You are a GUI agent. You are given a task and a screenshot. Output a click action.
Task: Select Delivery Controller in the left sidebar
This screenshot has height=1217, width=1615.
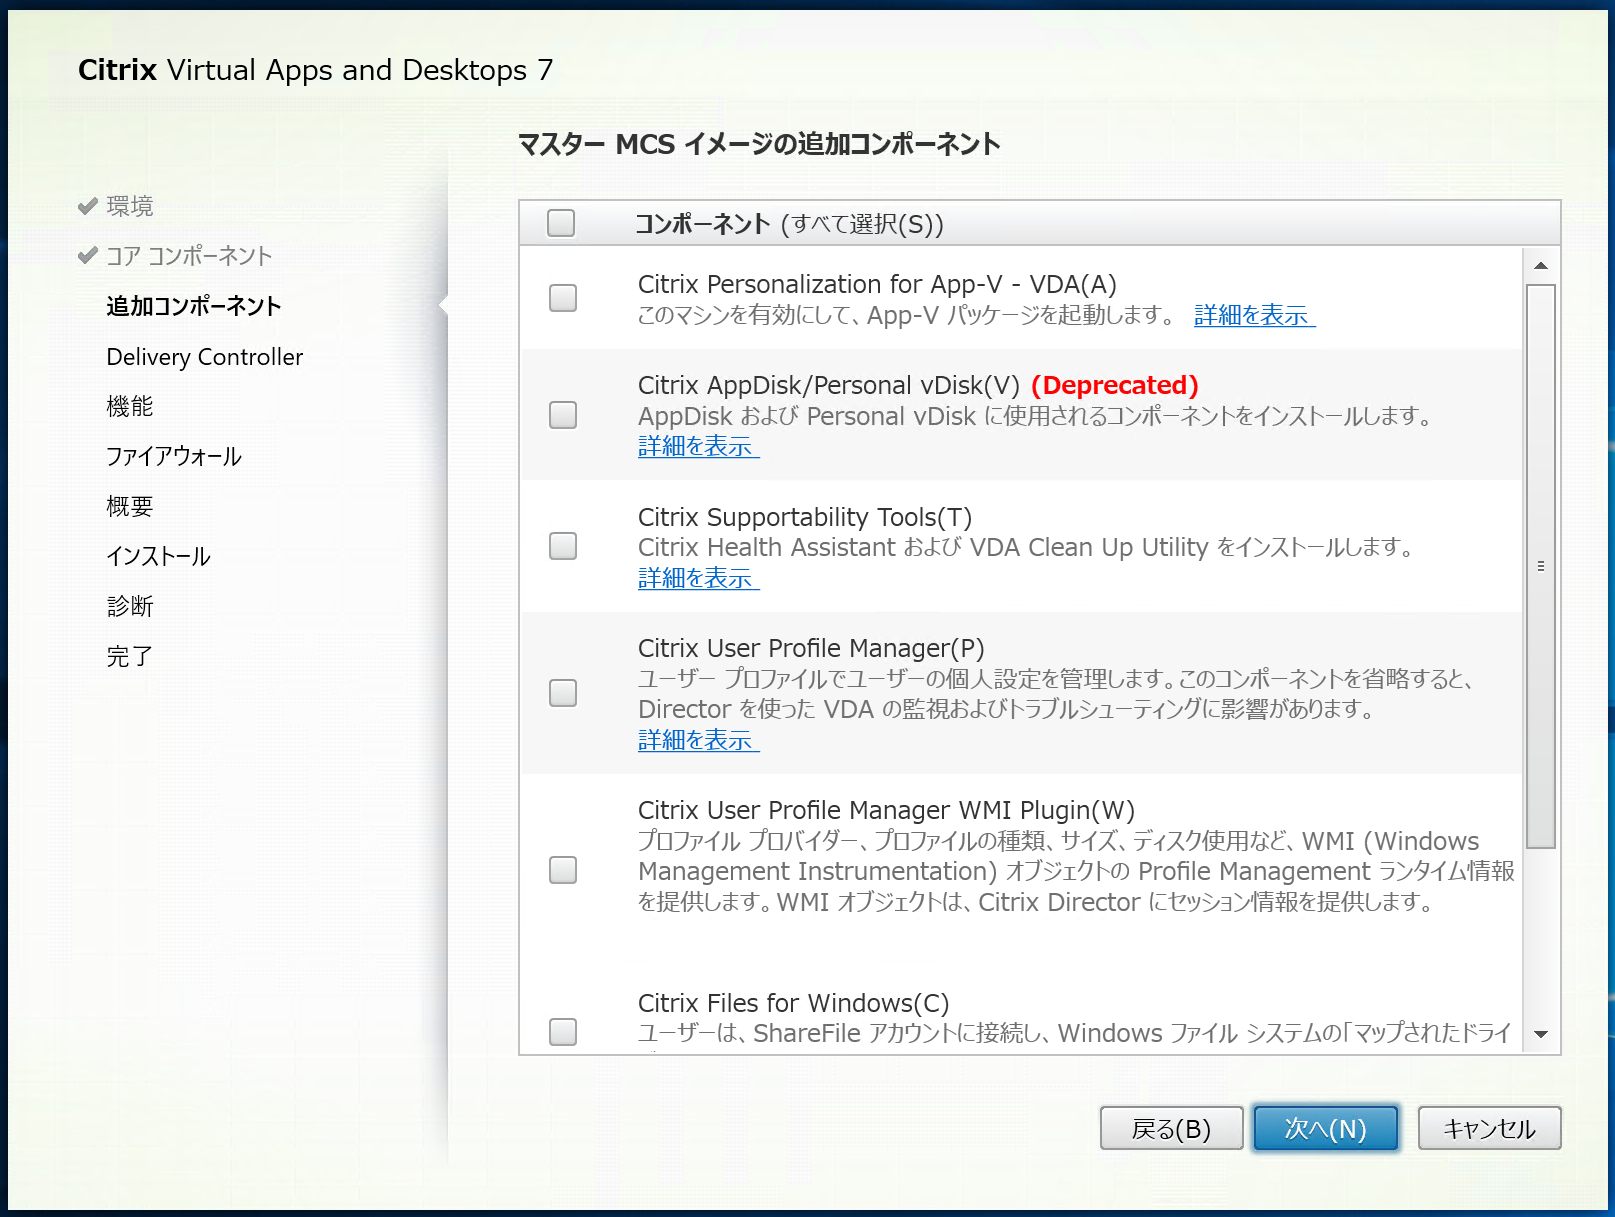(x=204, y=356)
